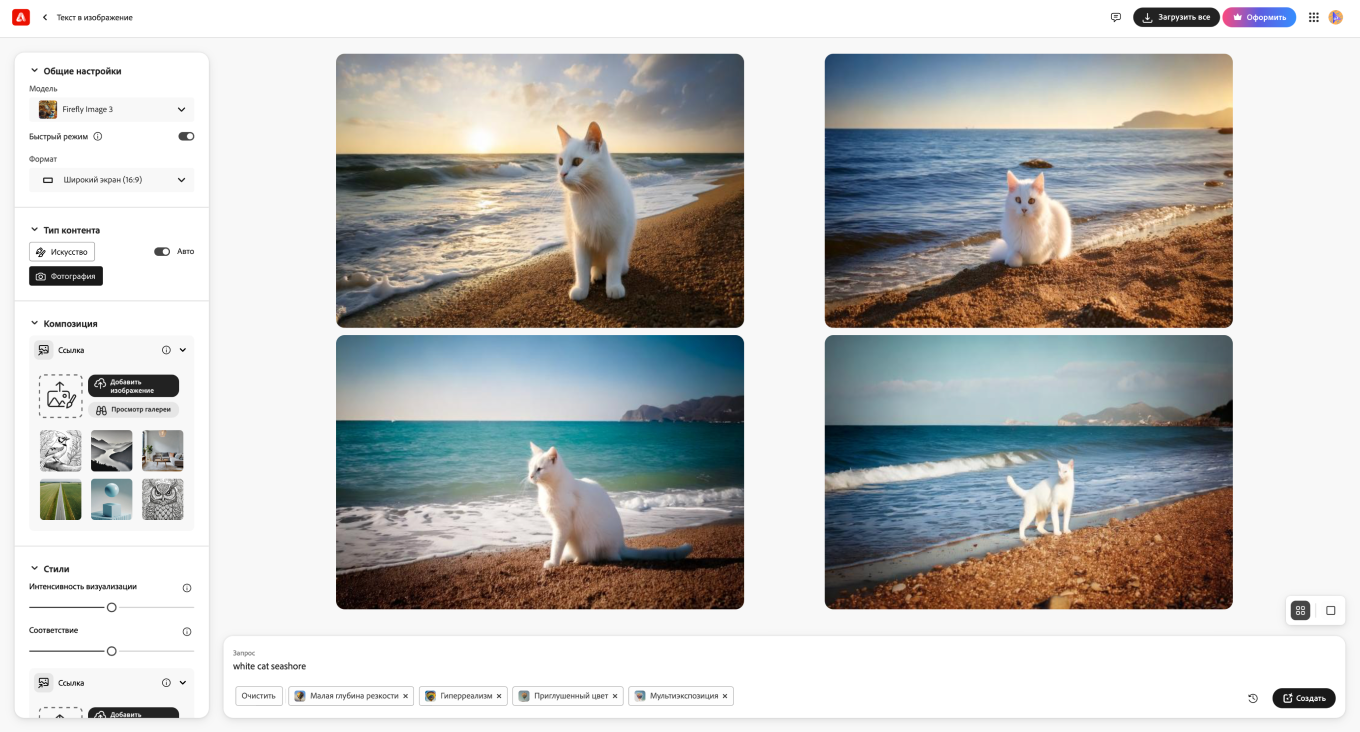
Task: Collapse the Общие настройки section
Action: tap(34, 71)
